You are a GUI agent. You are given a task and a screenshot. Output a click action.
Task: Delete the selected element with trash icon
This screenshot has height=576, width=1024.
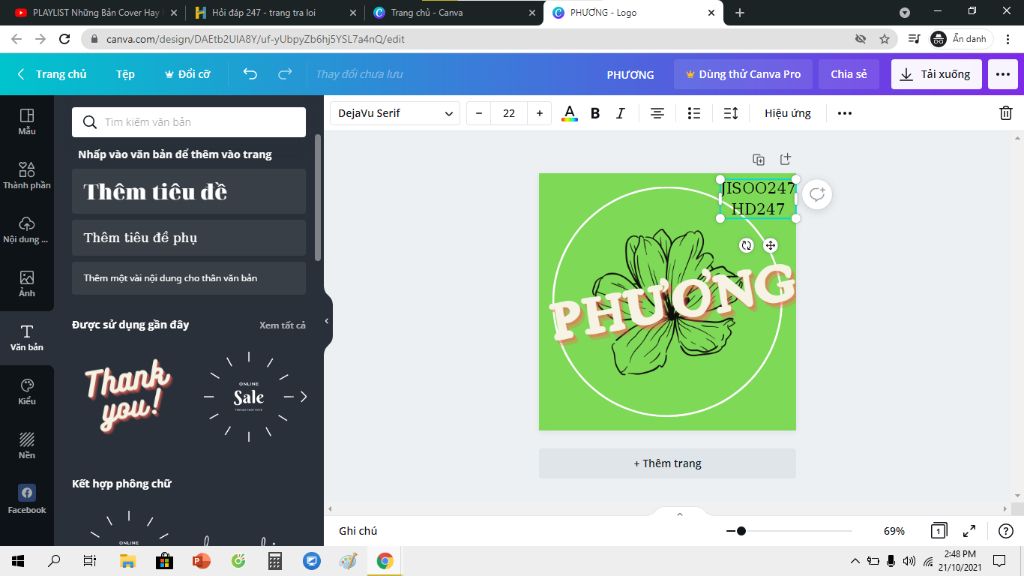coord(1006,113)
